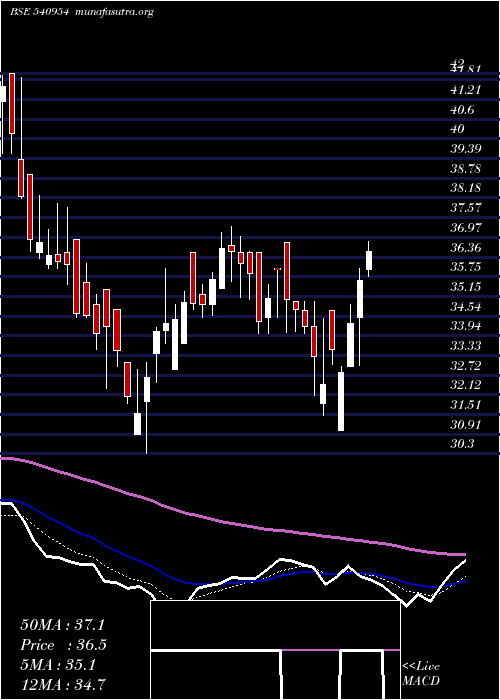Click the 36.97 price axis label
Screen dimensions: 500x700
[x=466, y=228]
